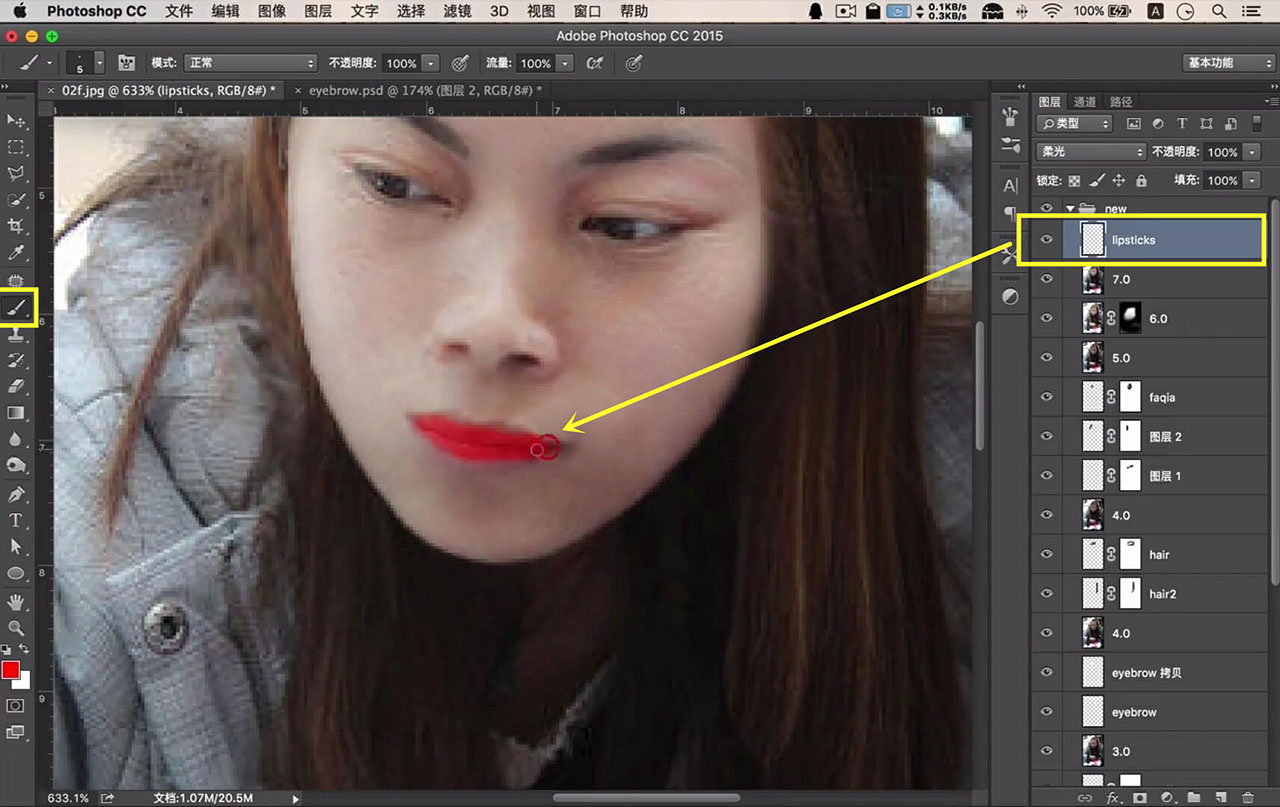
Task: Open the blend mode dropdown 柔光
Action: click(1091, 152)
